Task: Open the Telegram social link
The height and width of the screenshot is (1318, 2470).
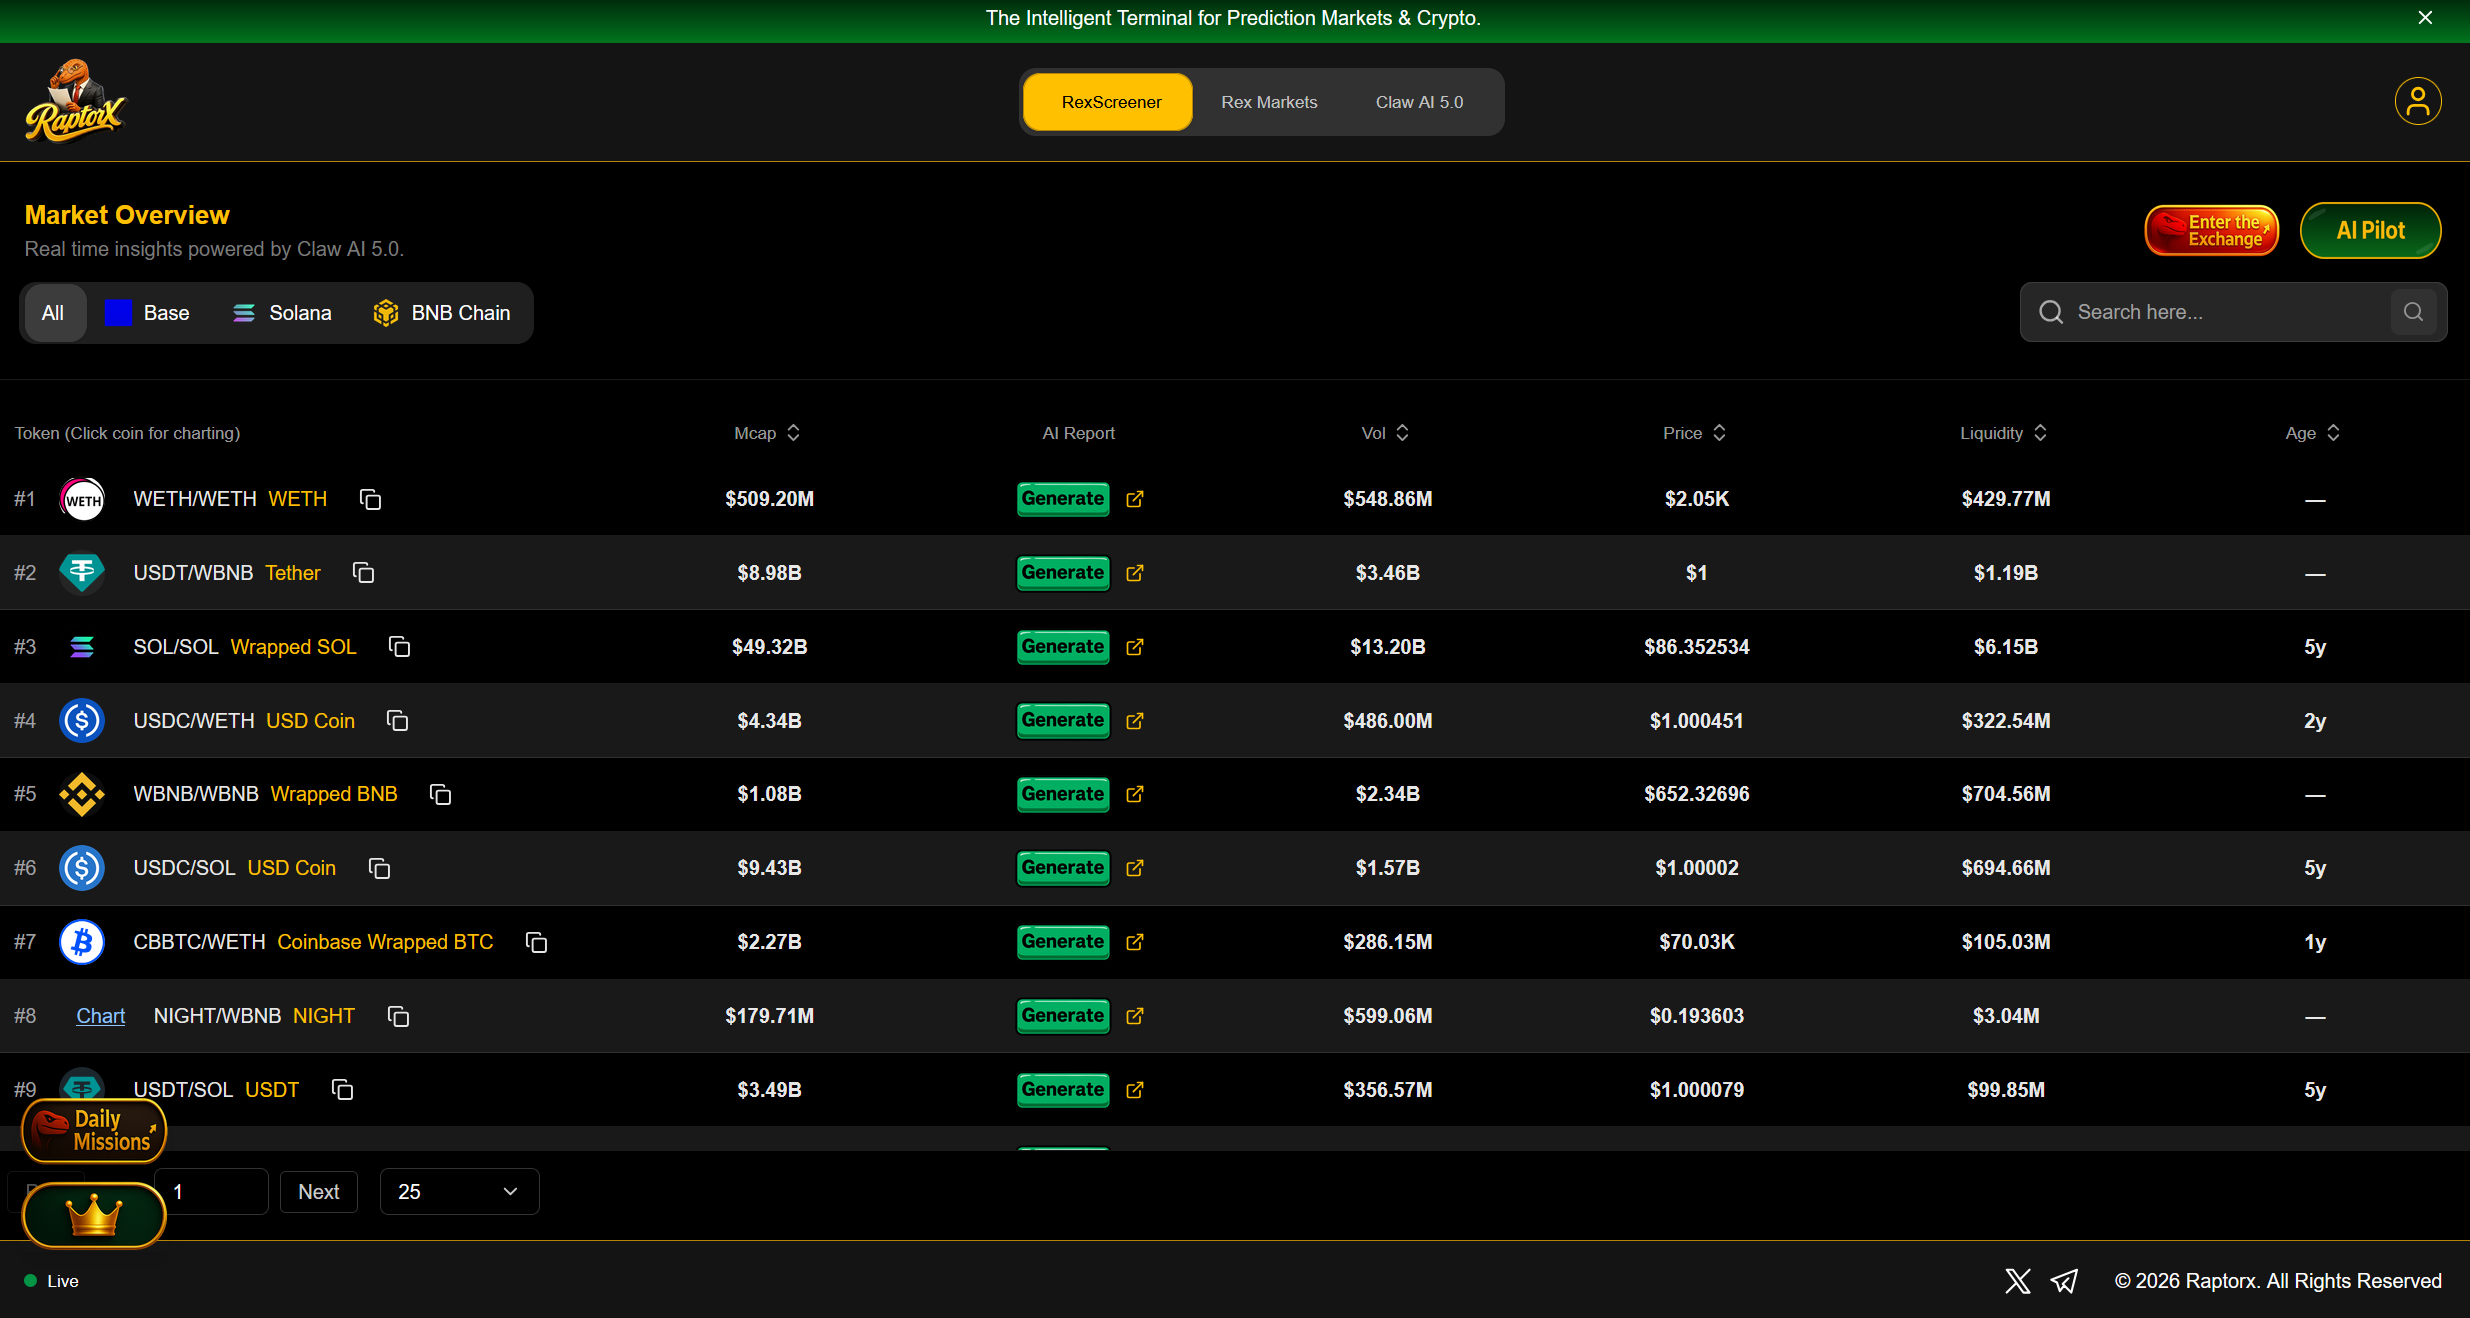Action: (x=2064, y=1281)
